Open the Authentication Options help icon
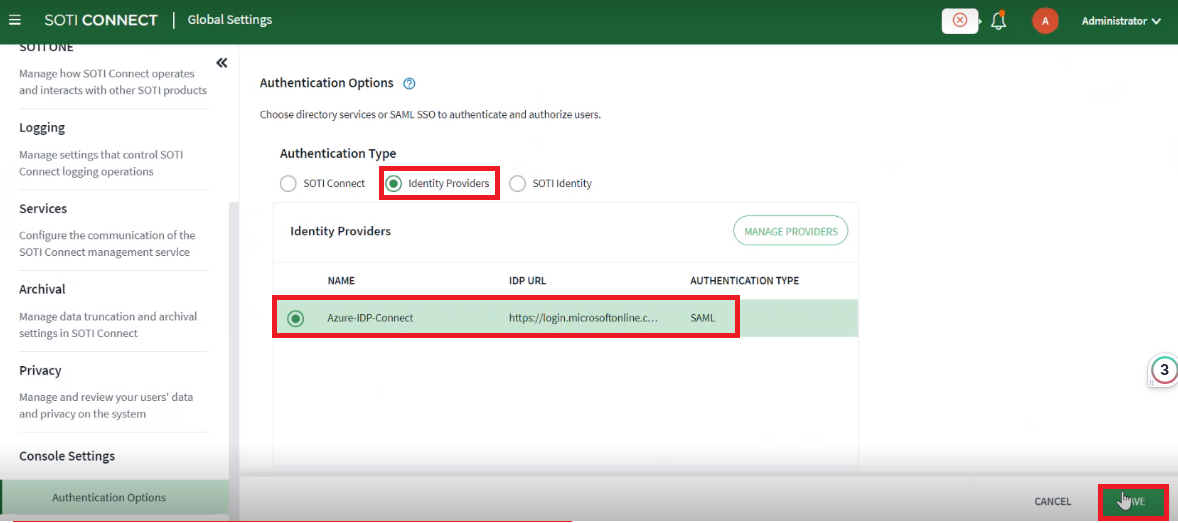The width and height of the screenshot is (1178, 523). point(409,84)
